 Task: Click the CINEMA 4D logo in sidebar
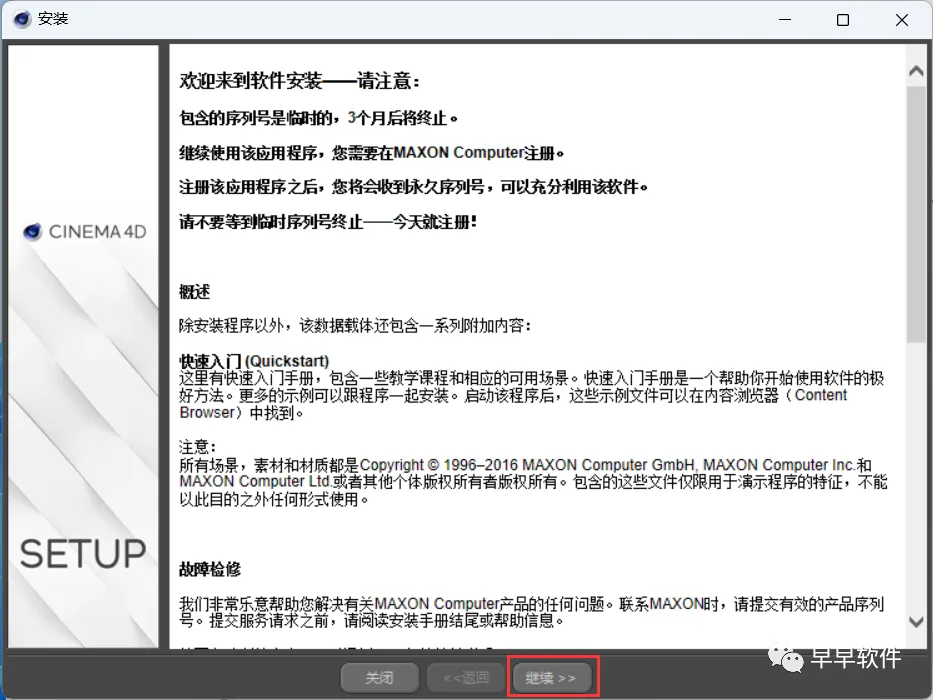(84, 231)
